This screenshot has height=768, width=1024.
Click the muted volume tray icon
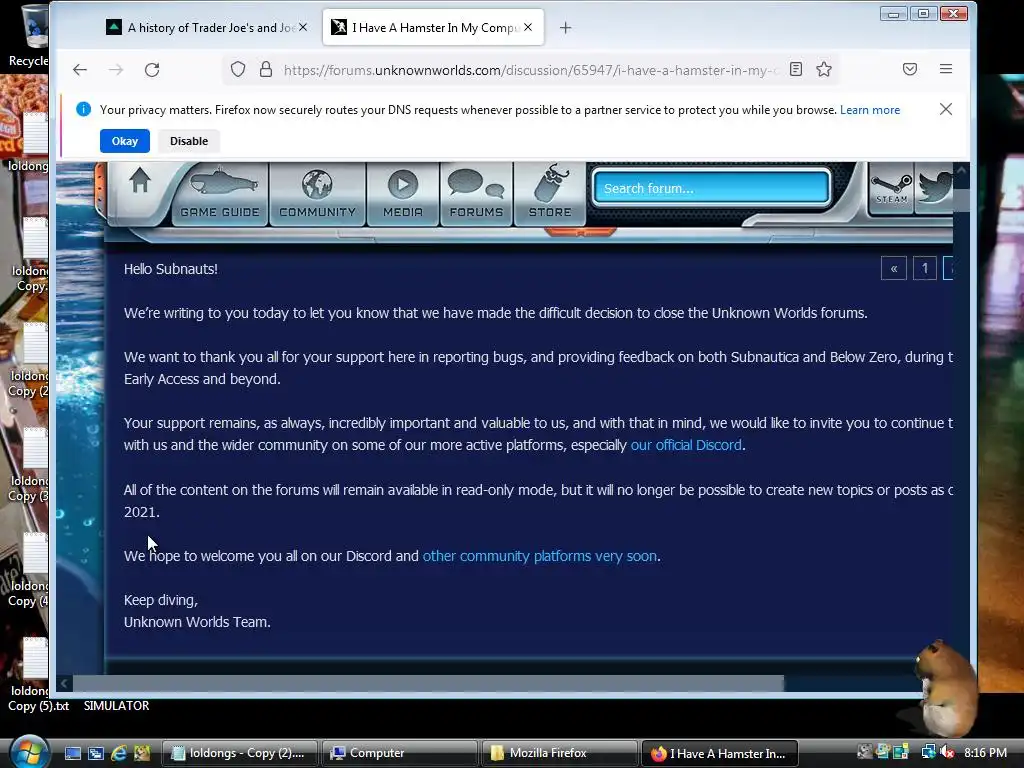[947, 753]
